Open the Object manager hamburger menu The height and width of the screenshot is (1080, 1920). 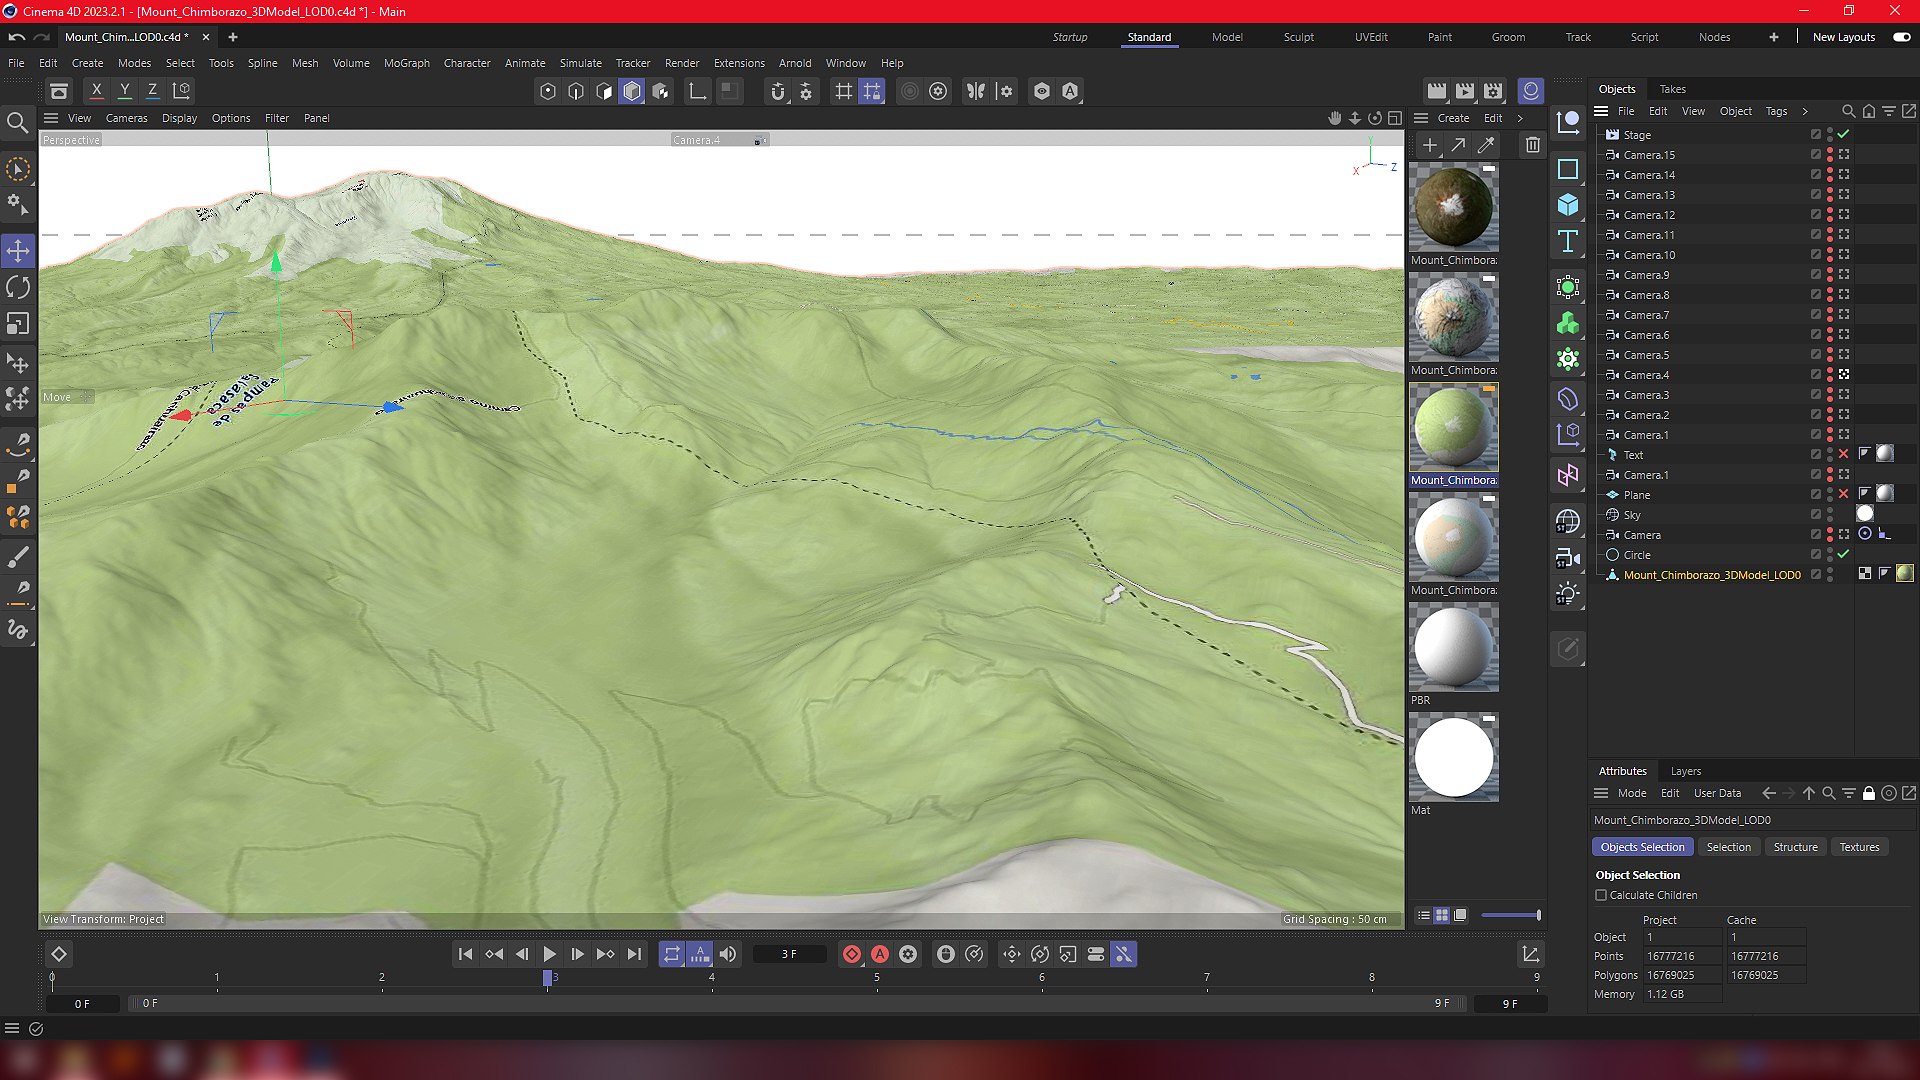tap(1601, 111)
